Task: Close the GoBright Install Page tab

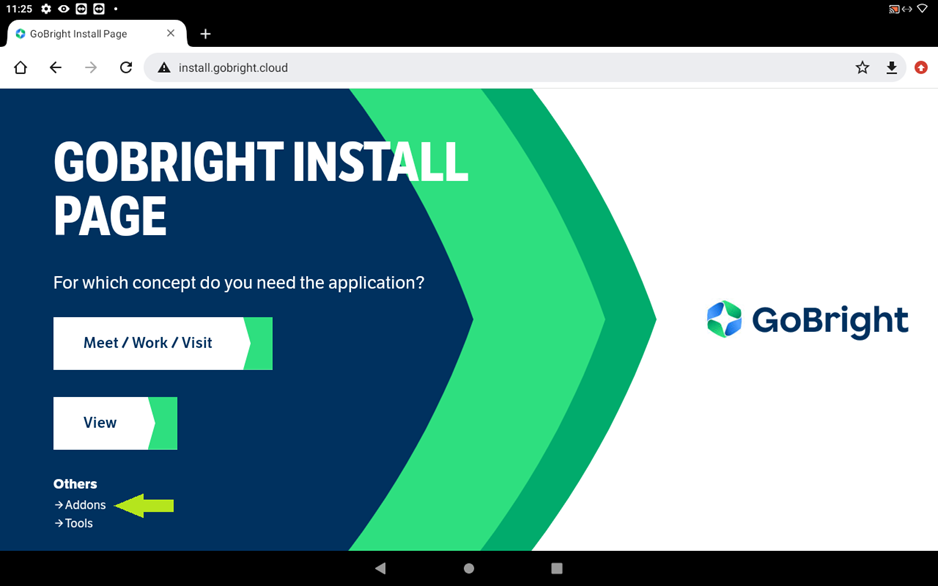Action: [170, 33]
